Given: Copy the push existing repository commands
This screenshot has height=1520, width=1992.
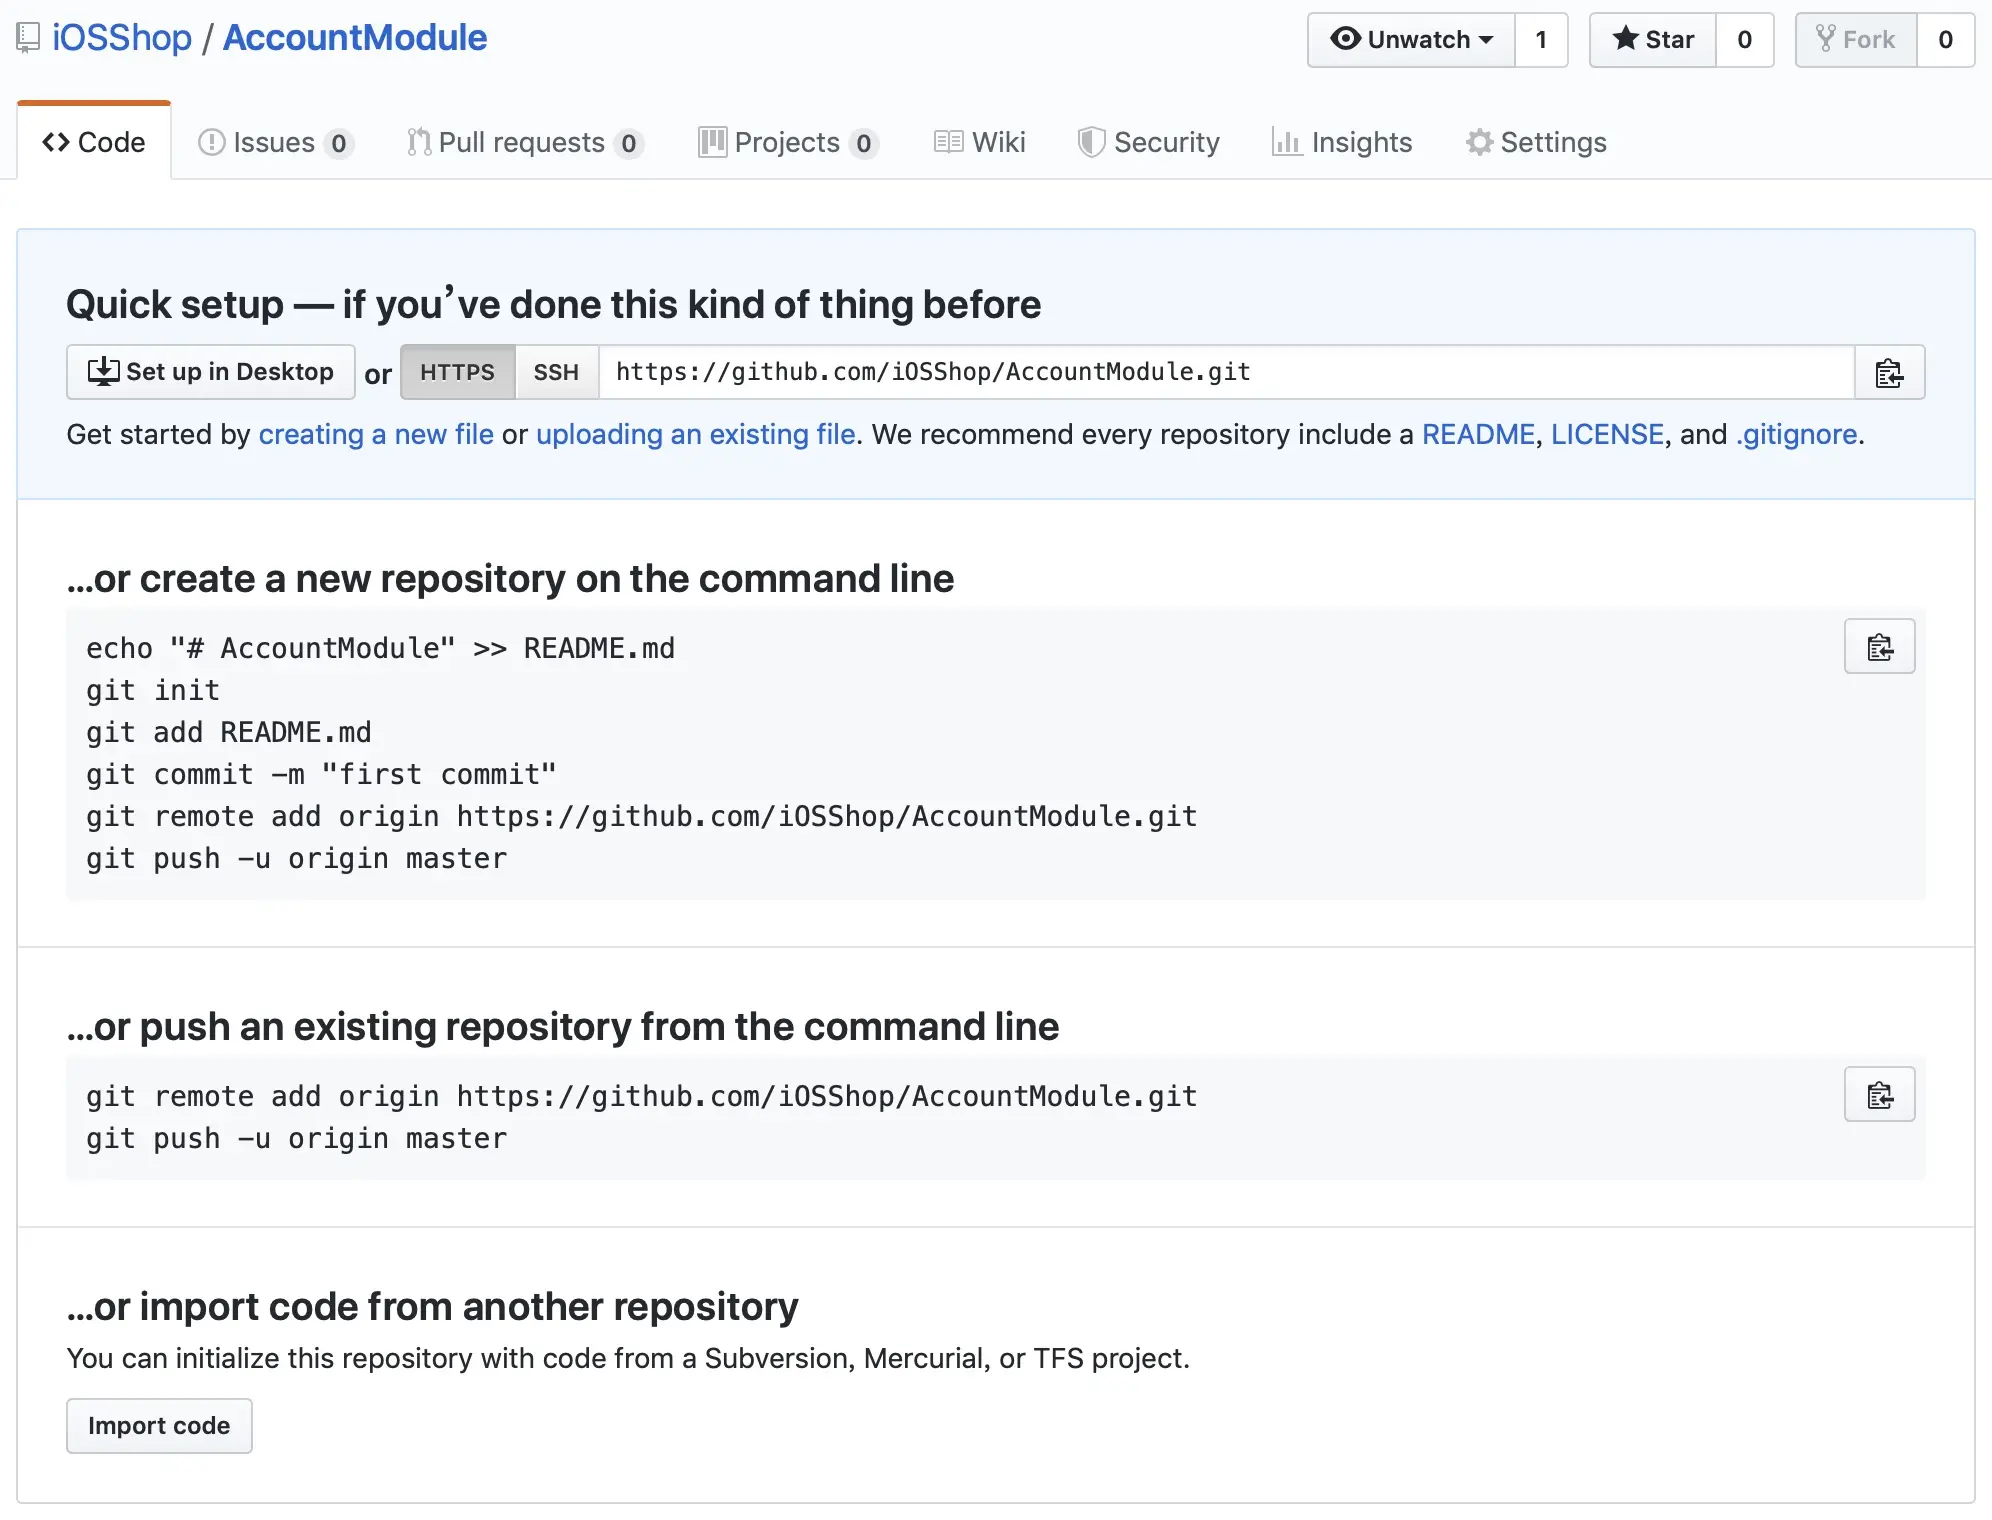Looking at the screenshot, I should click(1879, 1094).
